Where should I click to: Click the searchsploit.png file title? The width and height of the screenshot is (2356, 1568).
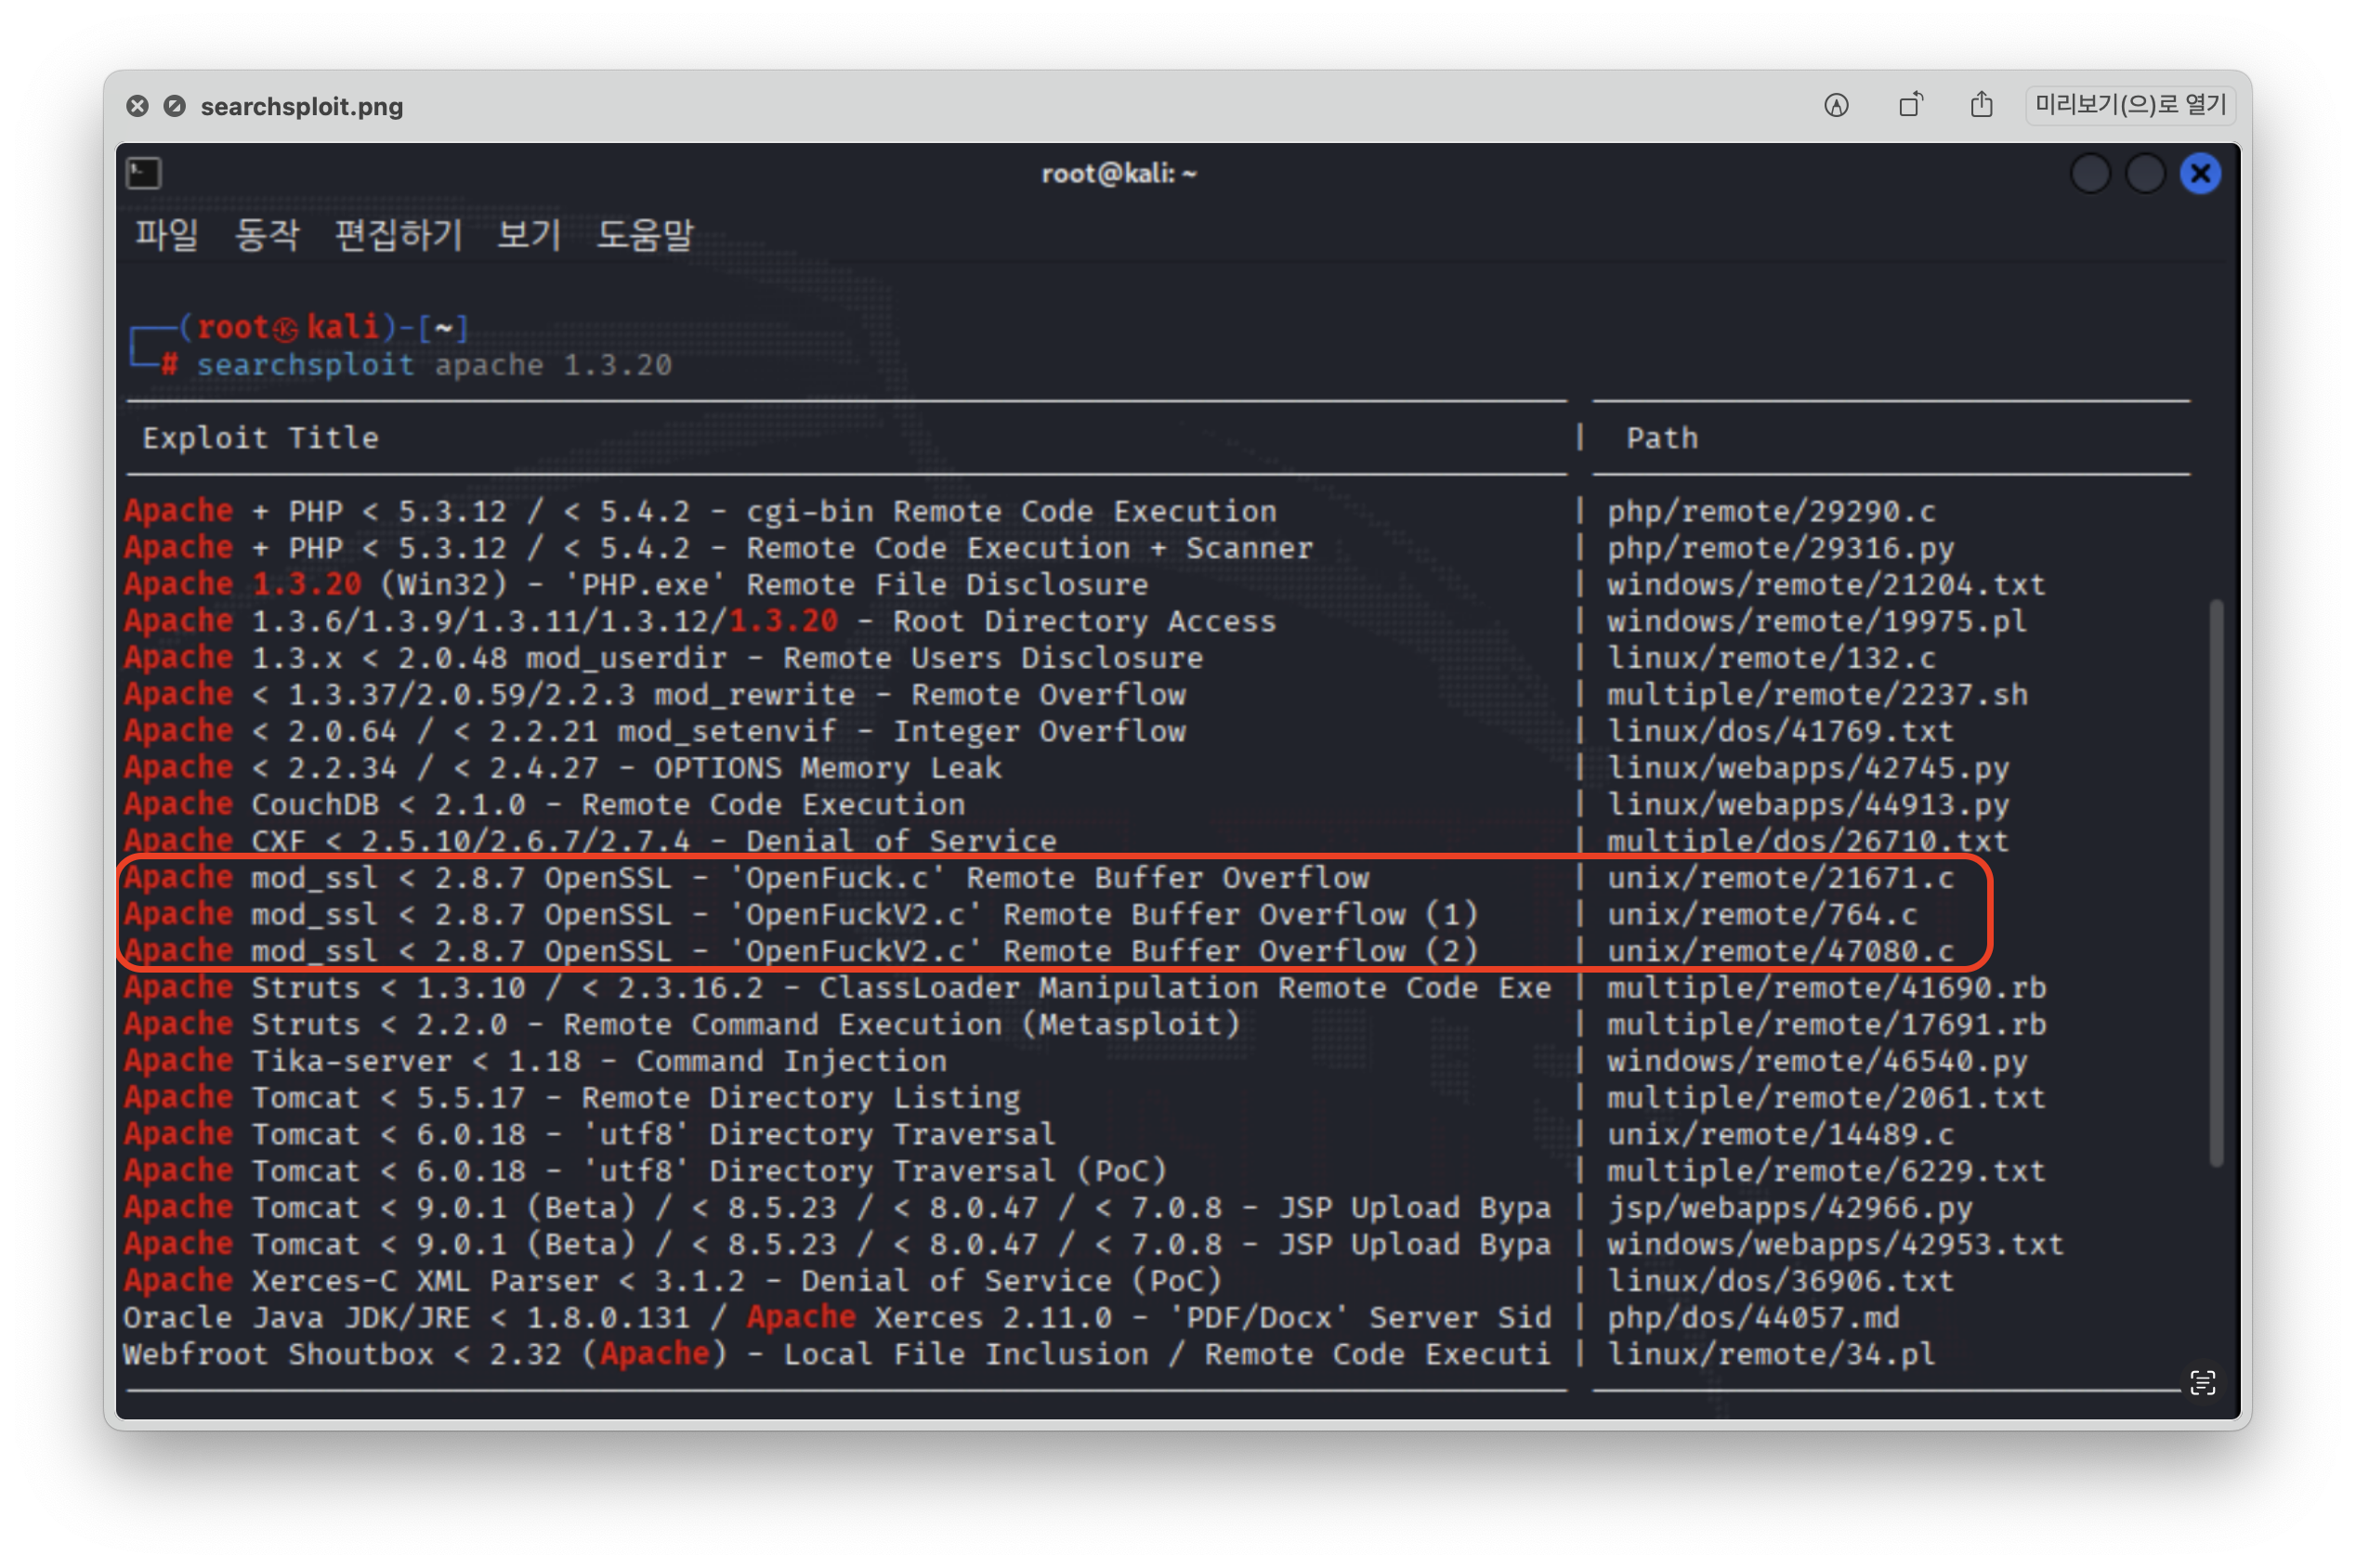tap(301, 106)
